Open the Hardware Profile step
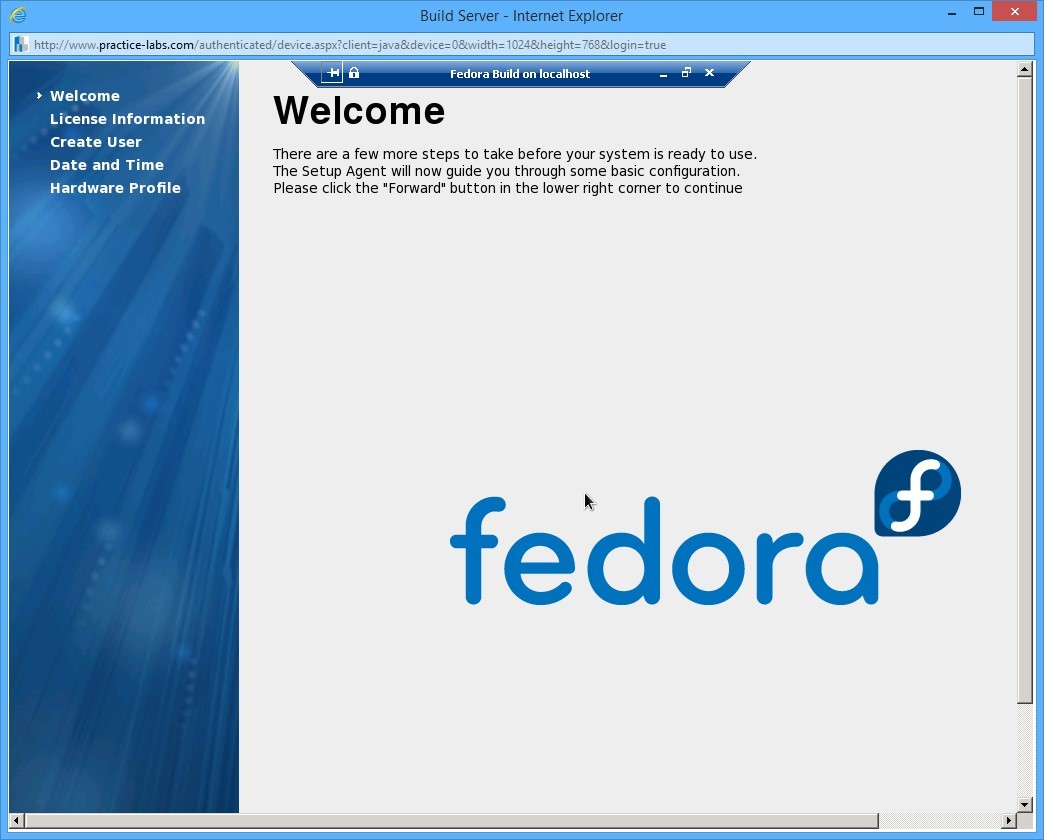Viewport: 1044px width, 840px height. pos(115,188)
